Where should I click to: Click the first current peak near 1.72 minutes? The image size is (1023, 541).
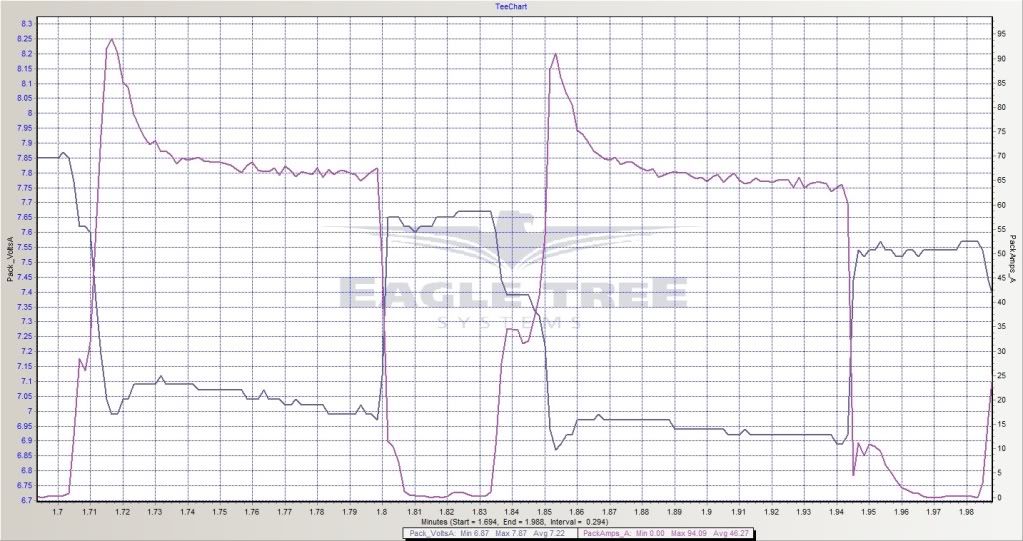[x=112, y=40]
